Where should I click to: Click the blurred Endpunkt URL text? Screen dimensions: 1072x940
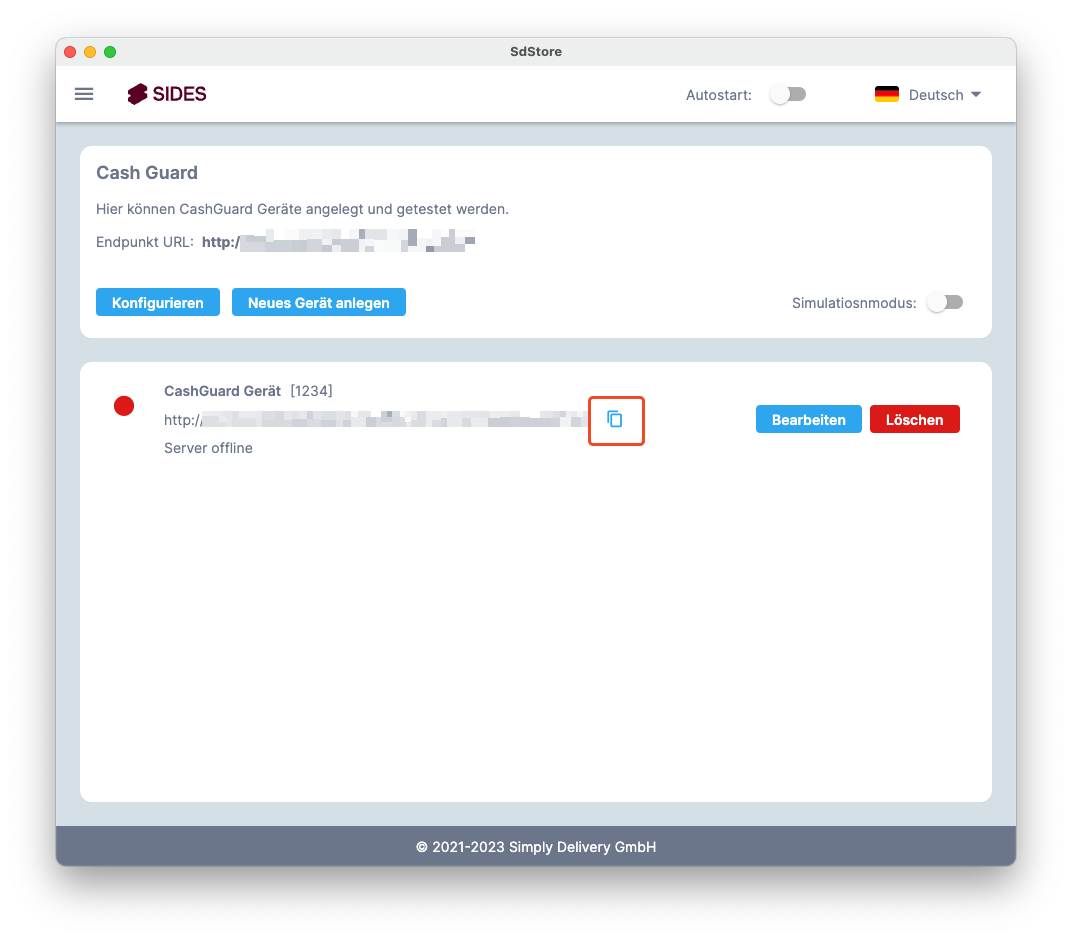[338, 242]
